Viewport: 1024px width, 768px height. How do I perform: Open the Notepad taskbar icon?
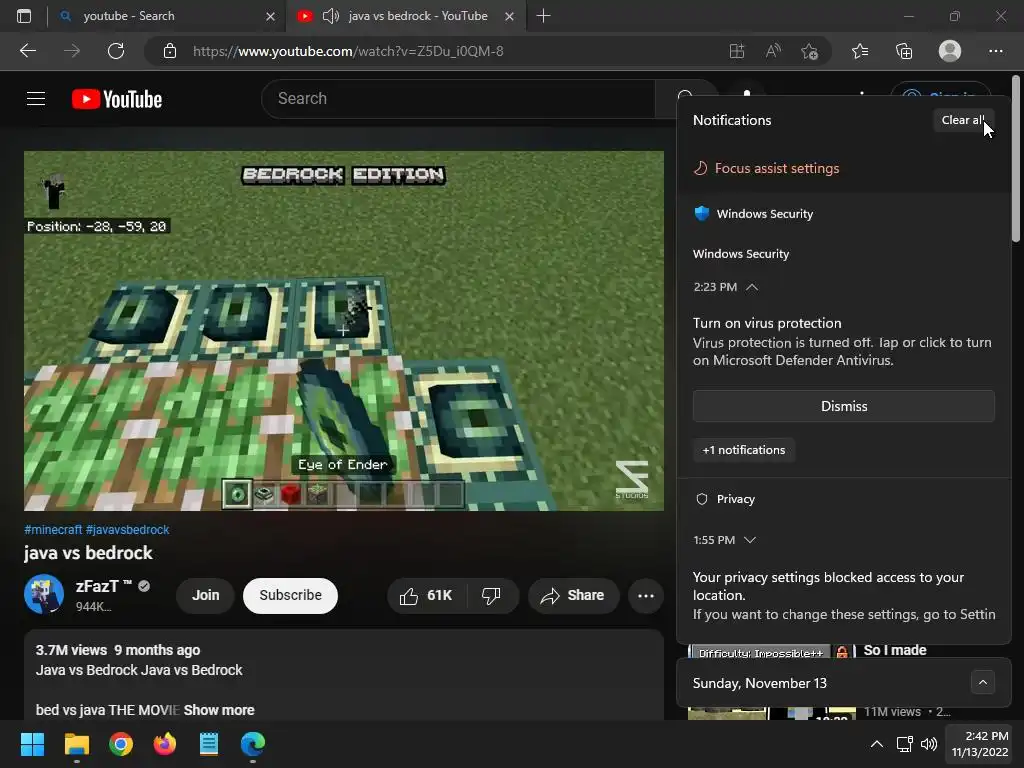tap(209, 744)
